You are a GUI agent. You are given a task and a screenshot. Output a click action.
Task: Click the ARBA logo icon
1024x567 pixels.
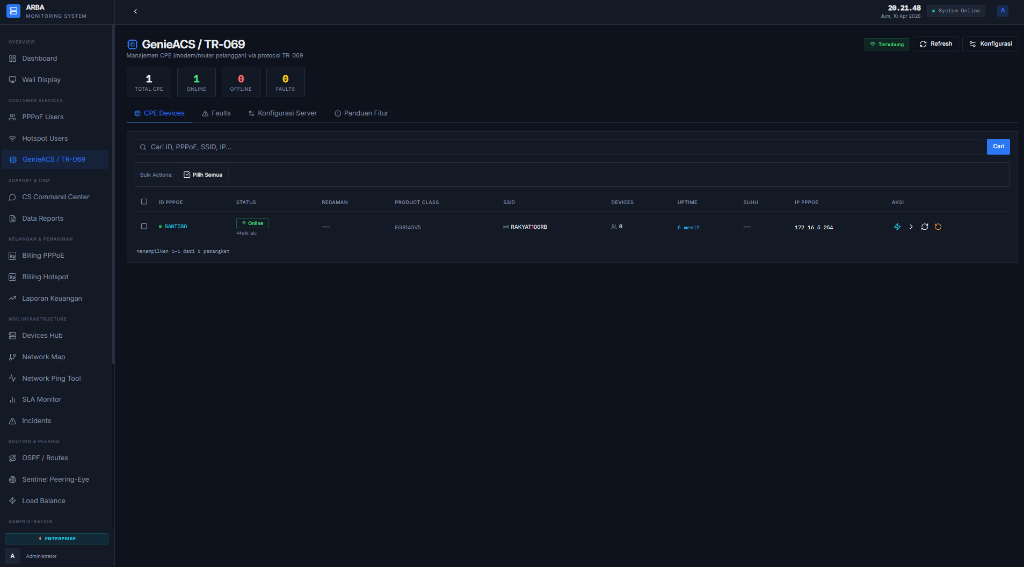tap(13, 11)
